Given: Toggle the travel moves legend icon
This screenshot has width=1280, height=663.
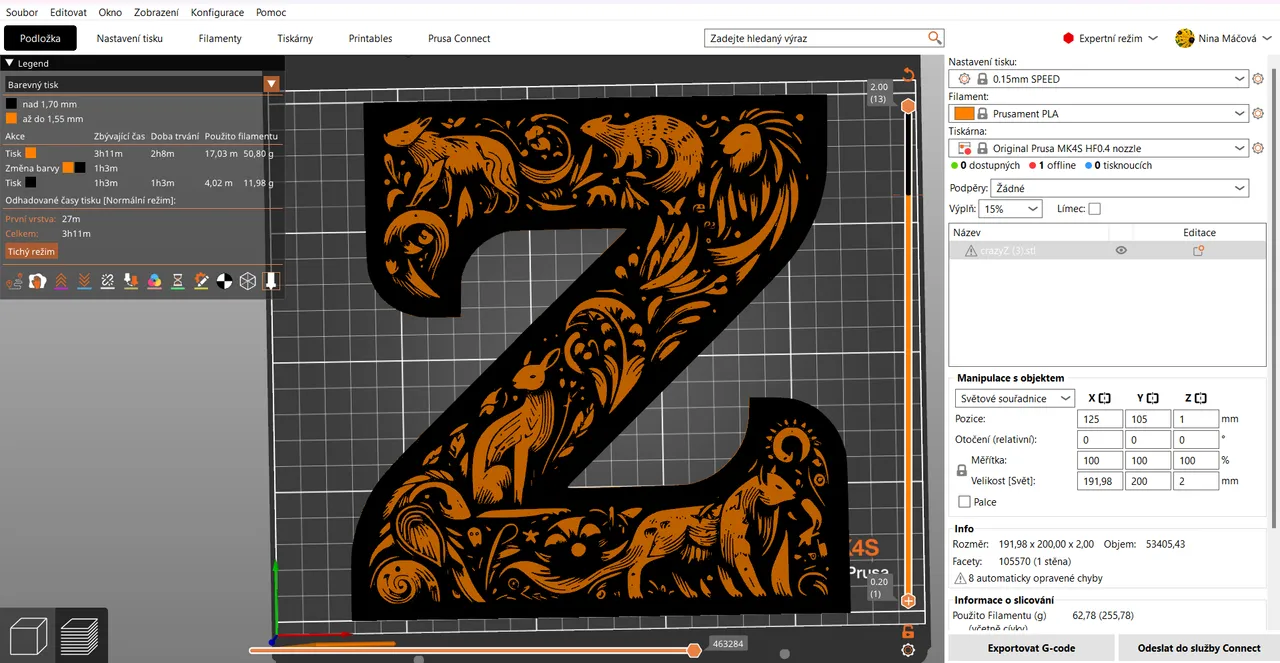Looking at the screenshot, I should [15, 282].
